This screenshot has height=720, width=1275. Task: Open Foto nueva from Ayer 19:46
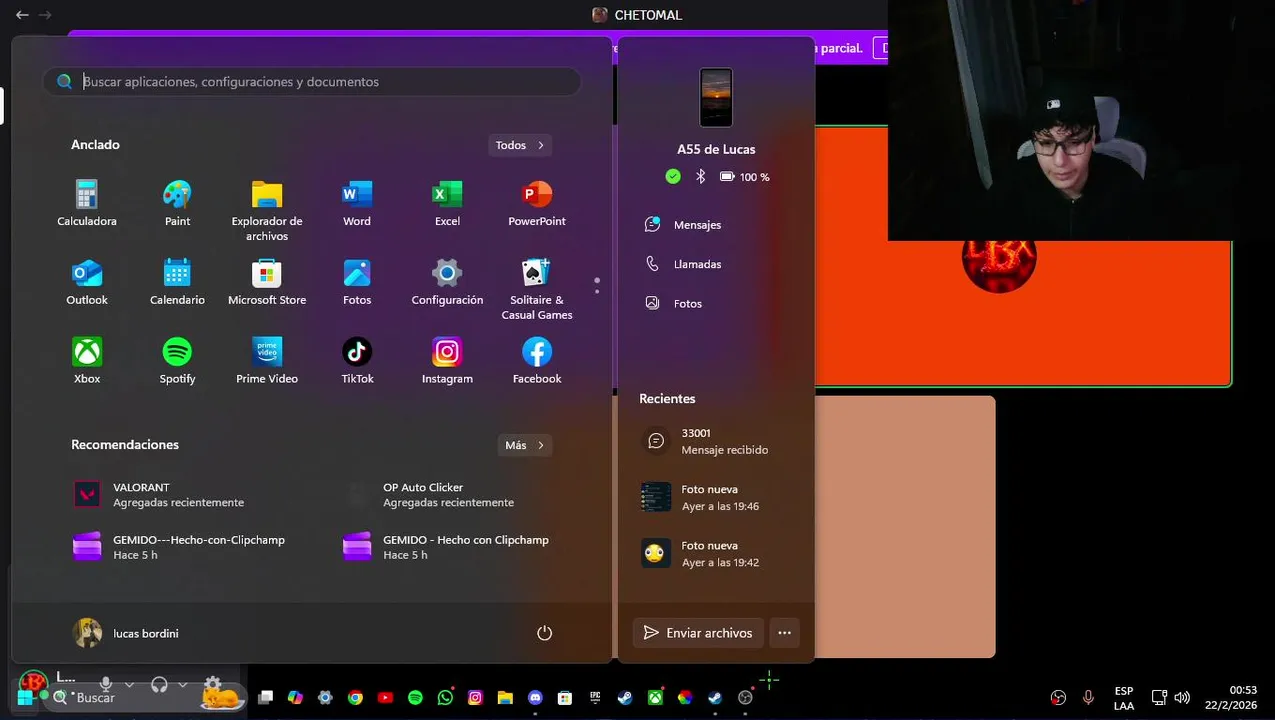(x=715, y=497)
